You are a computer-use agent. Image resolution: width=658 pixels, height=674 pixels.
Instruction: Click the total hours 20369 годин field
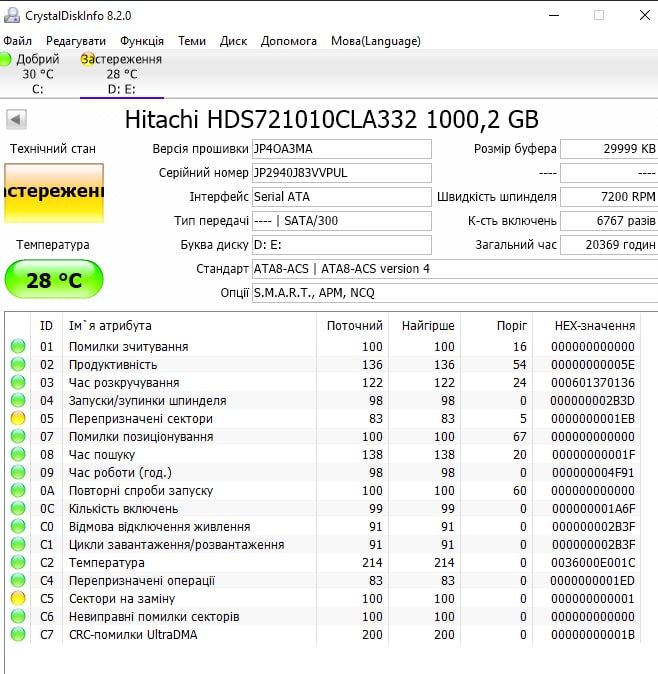609,245
